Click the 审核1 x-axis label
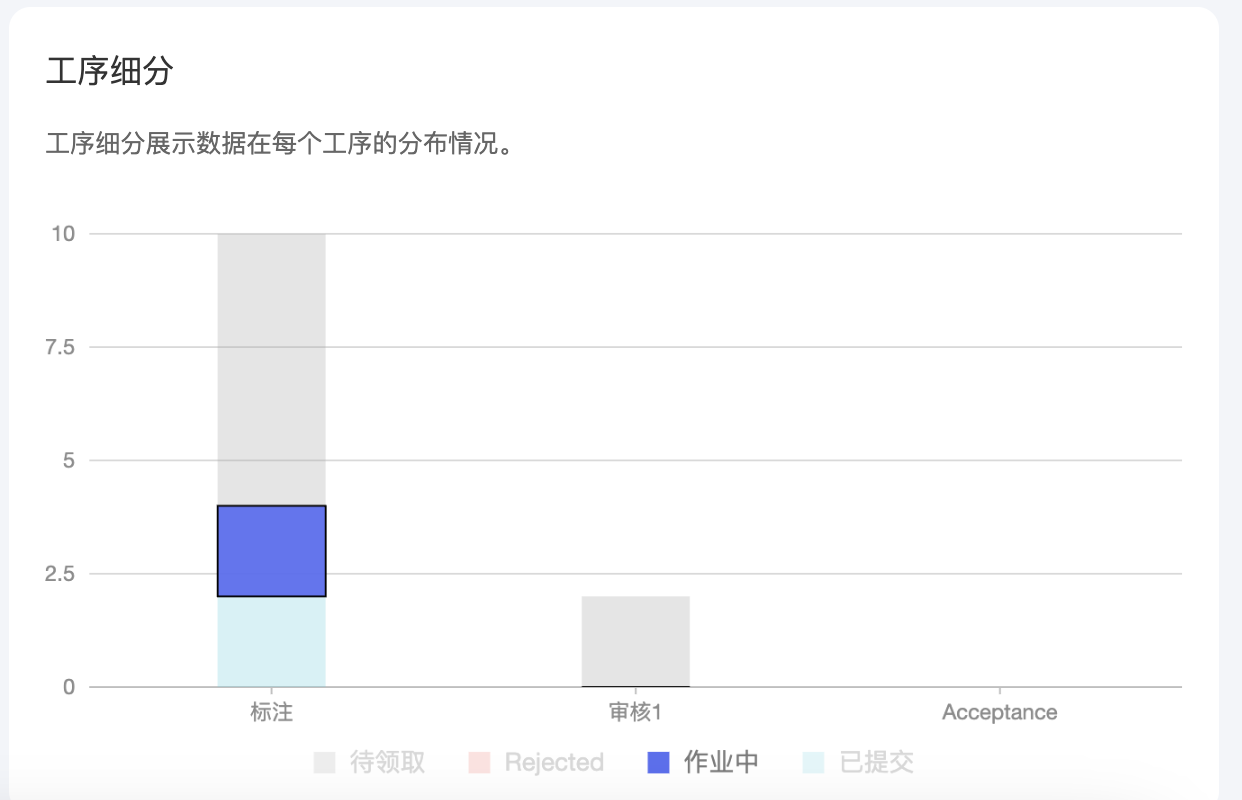The width and height of the screenshot is (1242, 800). 636,713
